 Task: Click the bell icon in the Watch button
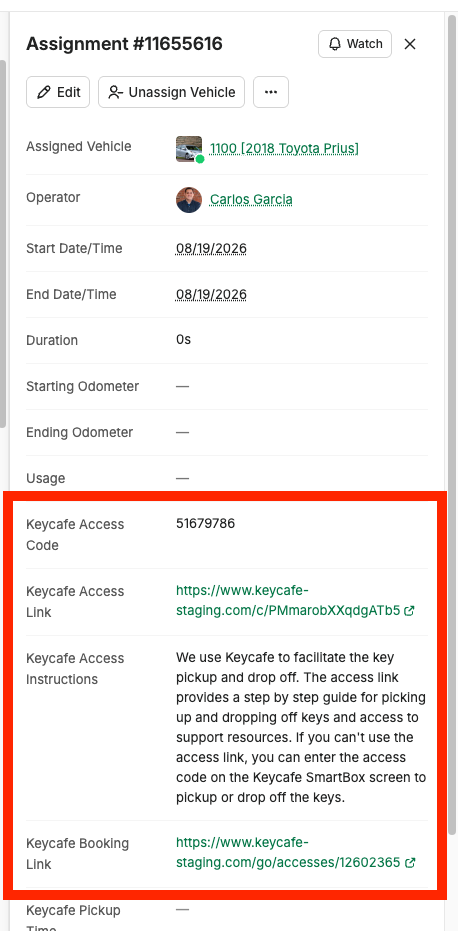(336, 44)
